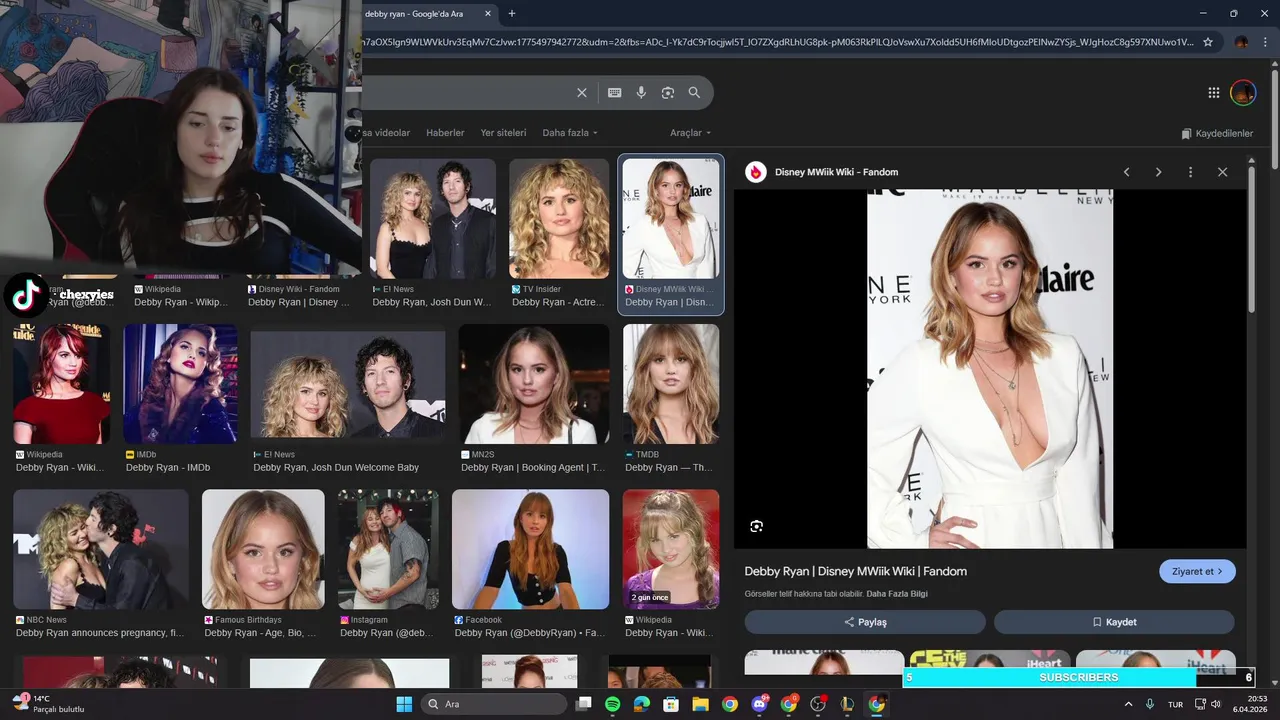
Task: Clear the search box with the X icon
Action: pos(582,93)
